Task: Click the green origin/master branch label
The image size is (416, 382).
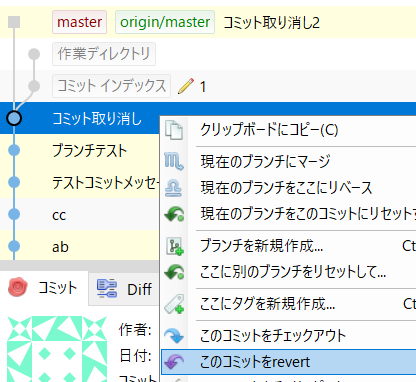Action: [x=165, y=22]
